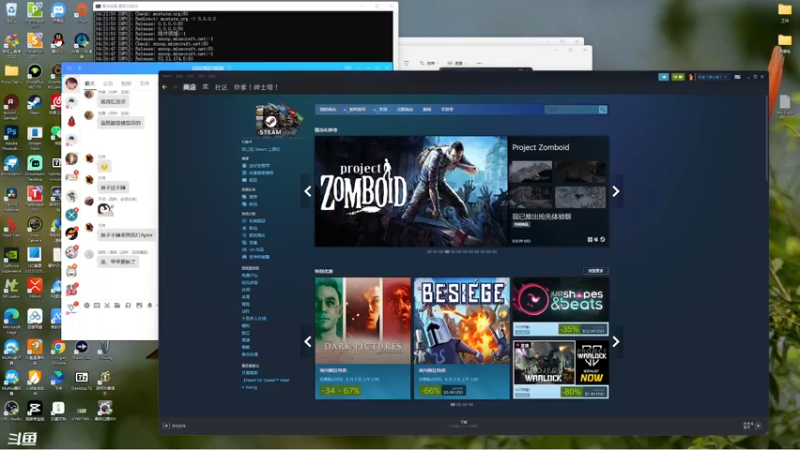The width and height of the screenshot is (800, 450).
Task: Select bottom-right Project Zomboid screenshot thumbnail
Action: click(x=580, y=197)
